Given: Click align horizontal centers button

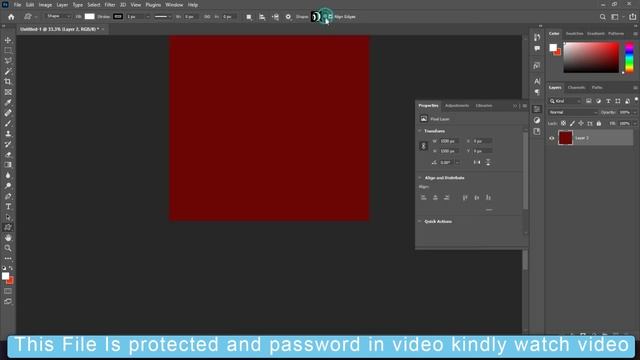Looking at the screenshot, I should (435, 198).
